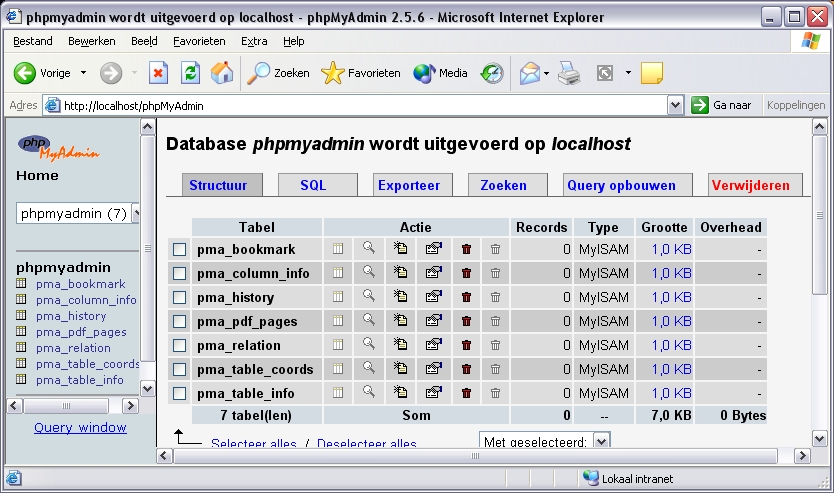
Task: Tick the checkbox for pma_table_info
Action: [179, 394]
